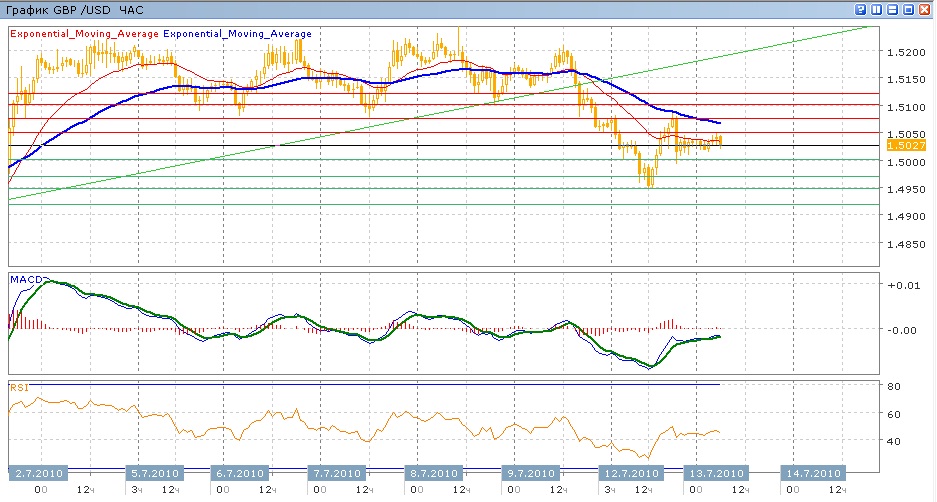Select the red Exponential_Moving_Average legend label
This screenshot has height=502, width=937.
[84, 33]
